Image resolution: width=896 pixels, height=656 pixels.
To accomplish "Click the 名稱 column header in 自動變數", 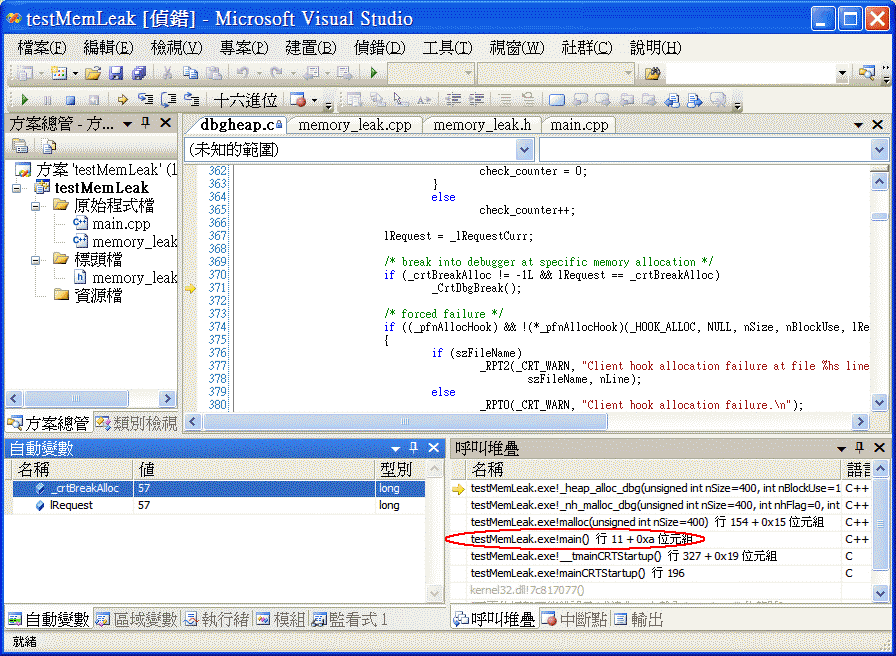I will click(72, 470).
